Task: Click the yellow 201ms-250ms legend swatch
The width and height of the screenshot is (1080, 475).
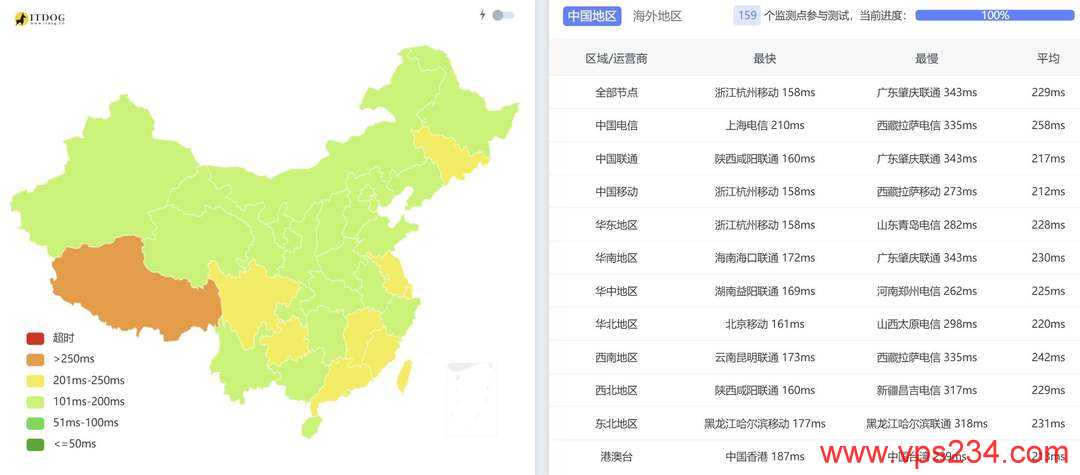Action: click(35, 381)
